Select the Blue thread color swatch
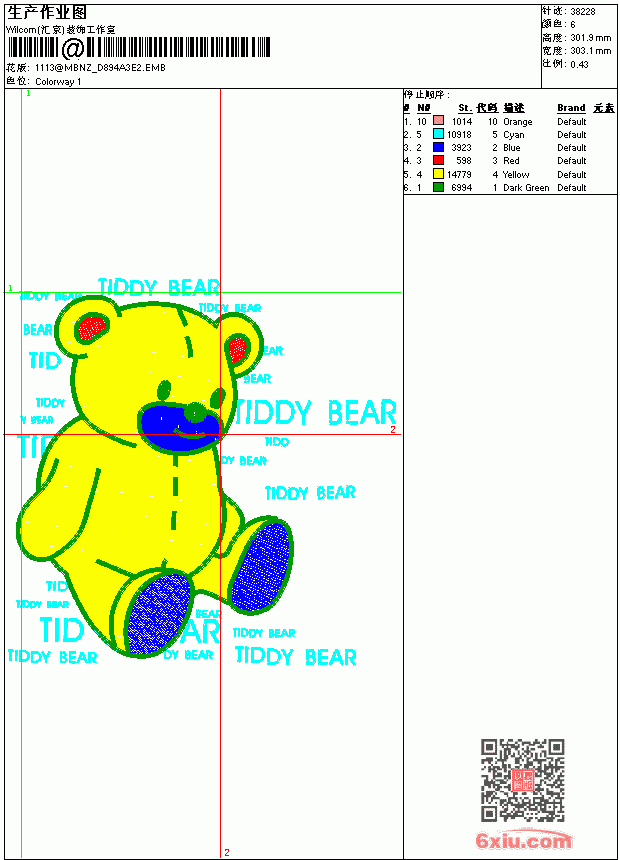The height and width of the screenshot is (860, 620). [438, 146]
